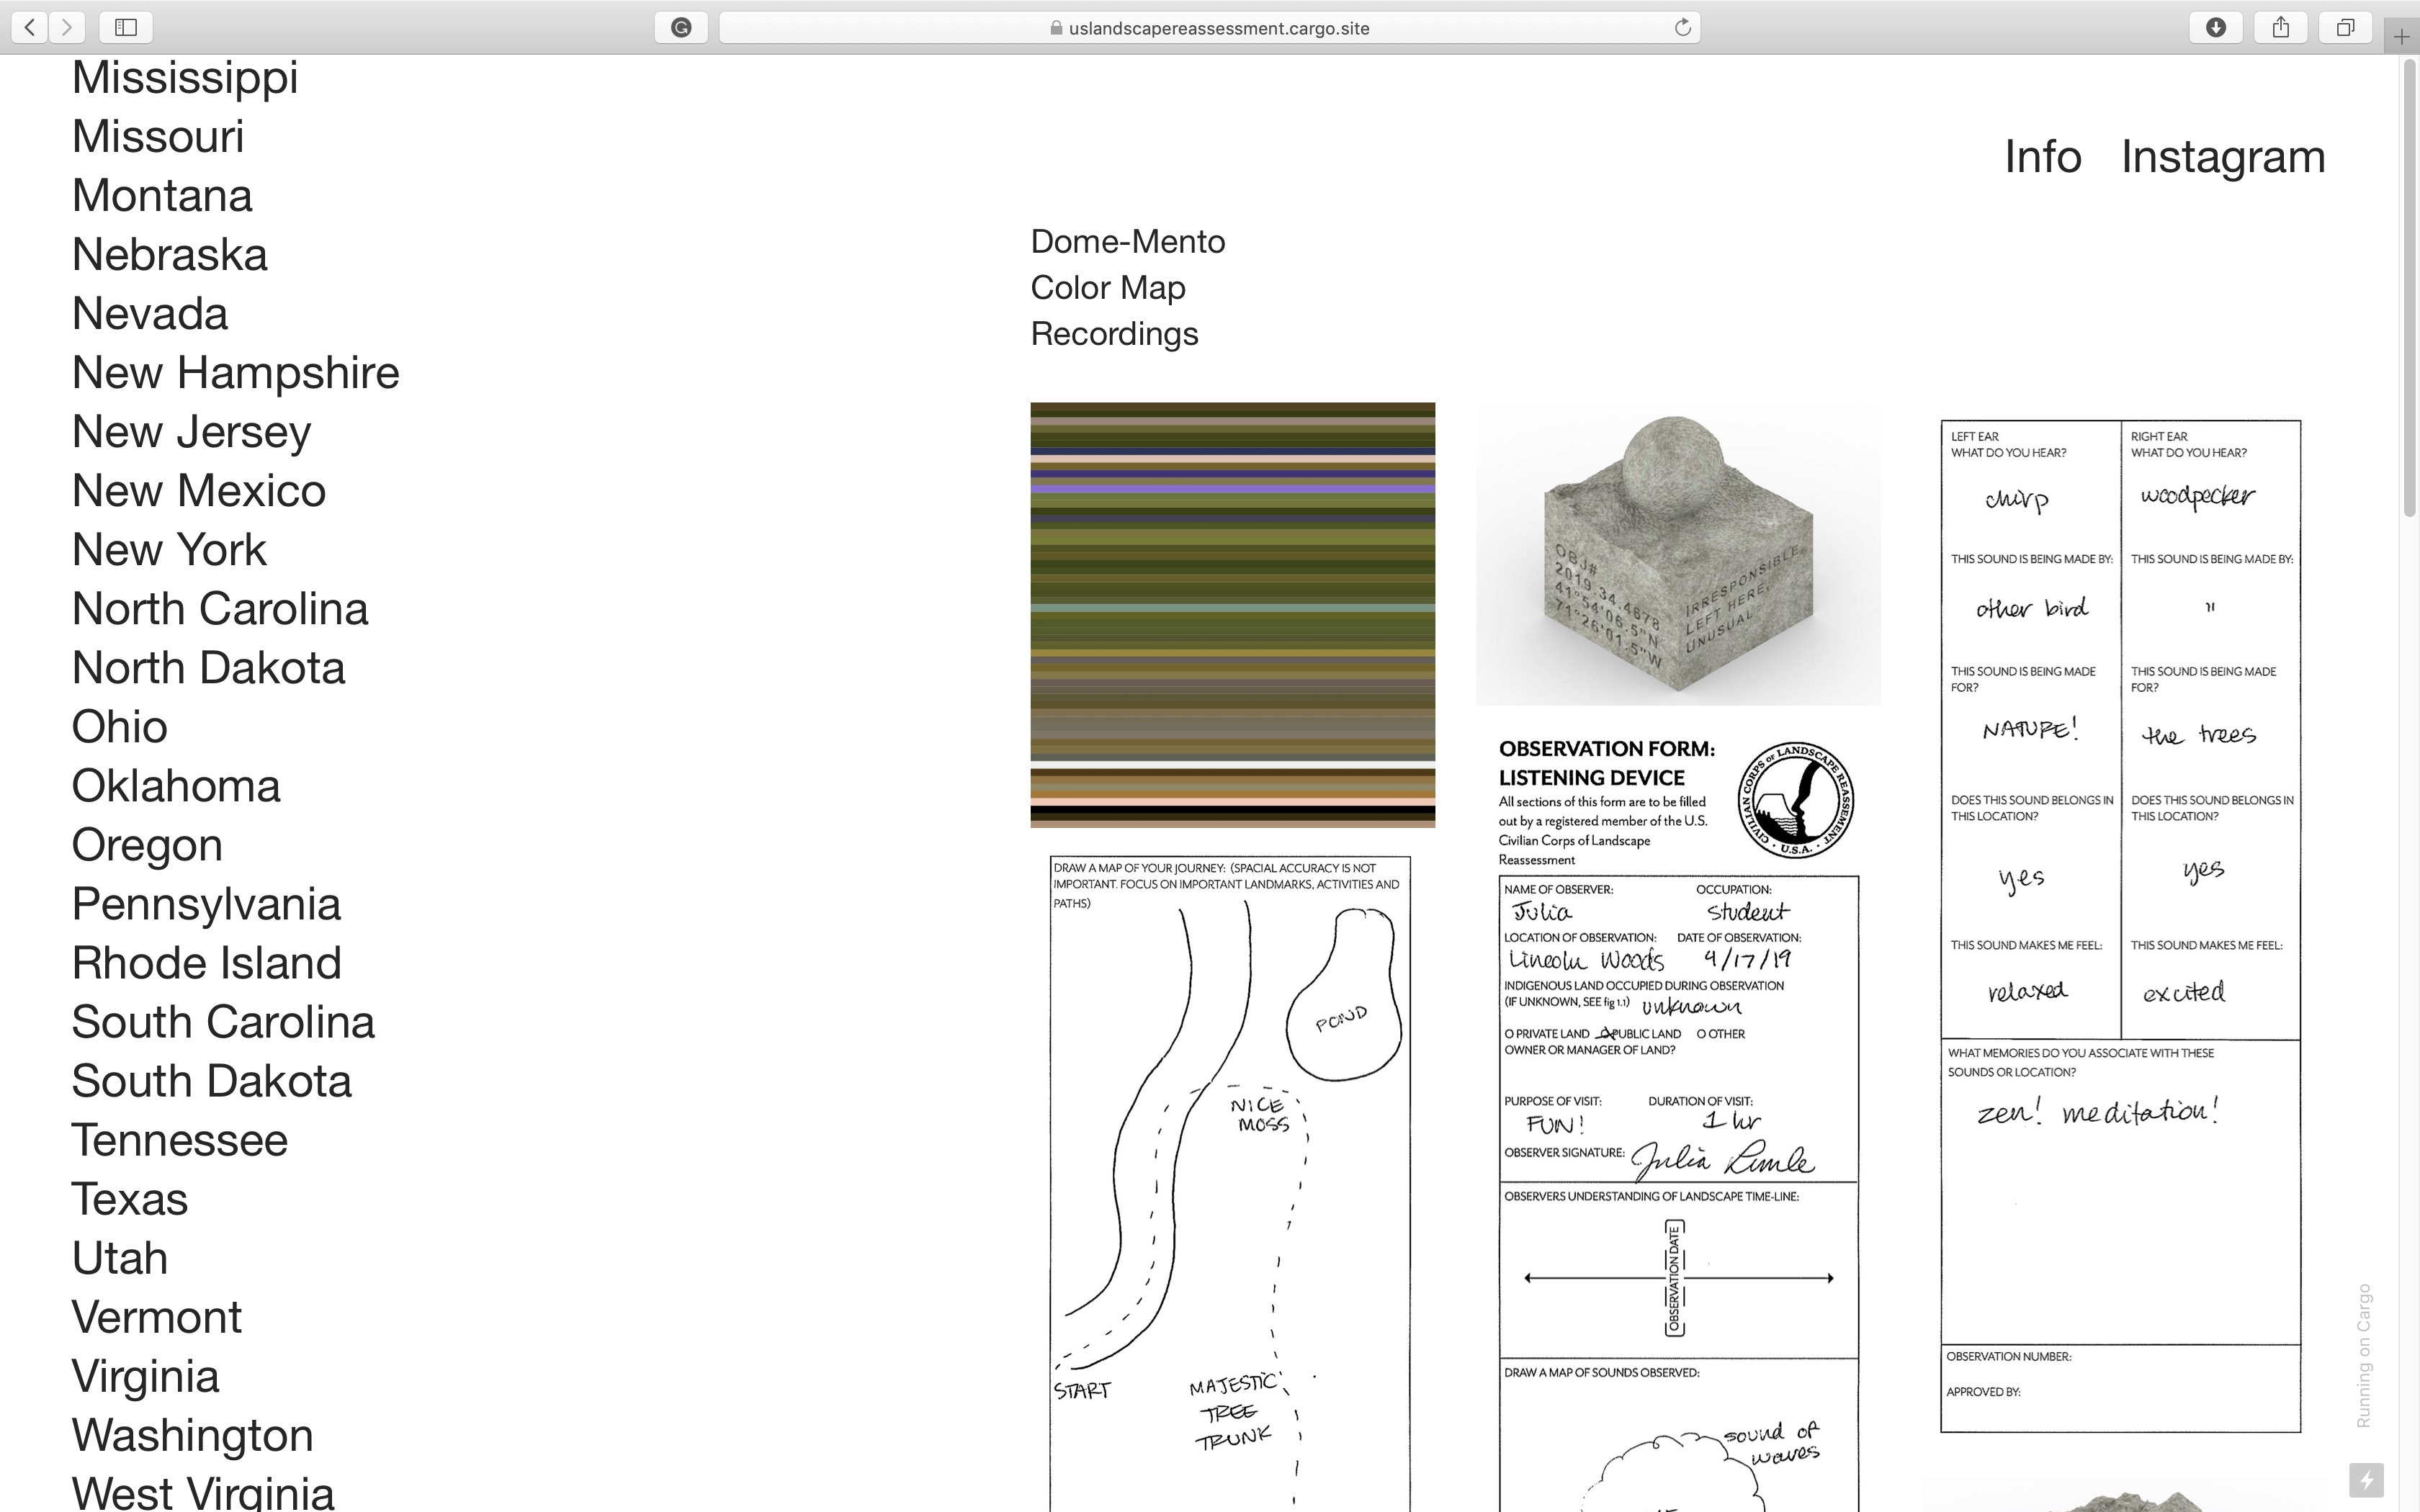Open Safari downloads icon
The width and height of the screenshot is (2420, 1512).
coord(2215,27)
